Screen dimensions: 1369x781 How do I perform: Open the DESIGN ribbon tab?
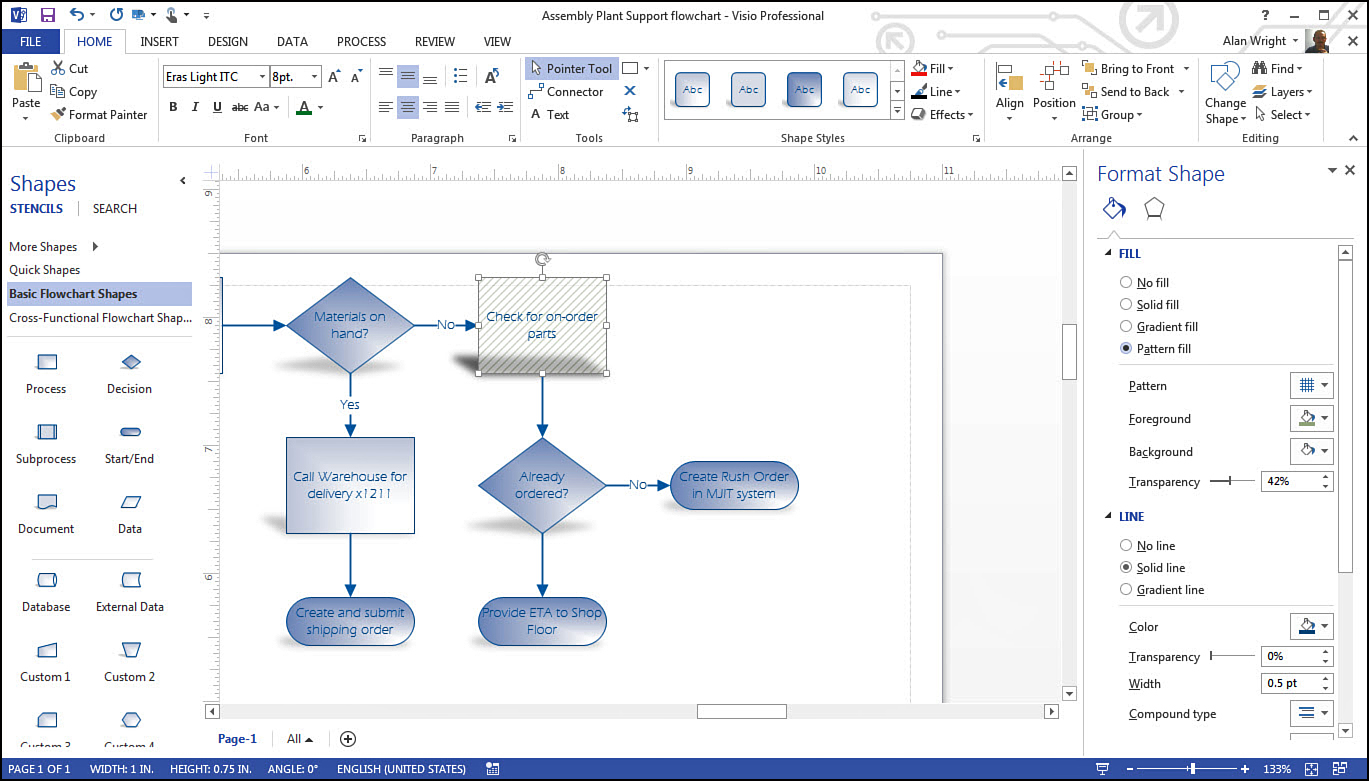tap(228, 42)
